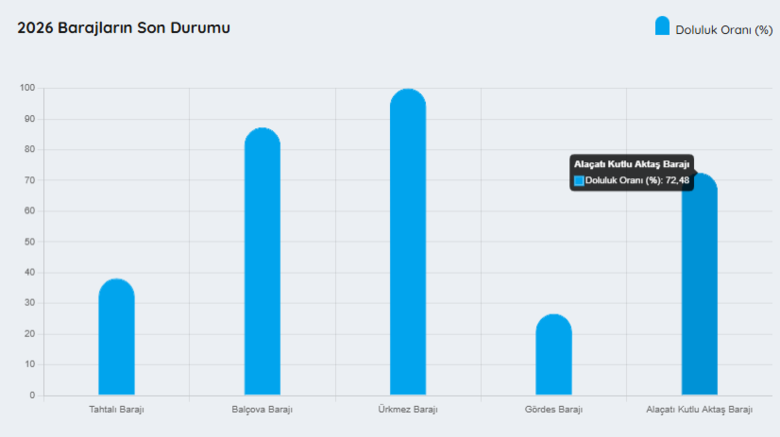780x437 pixels.
Task: Click the tooltip value 72,48 text
Action: [x=677, y=180]
